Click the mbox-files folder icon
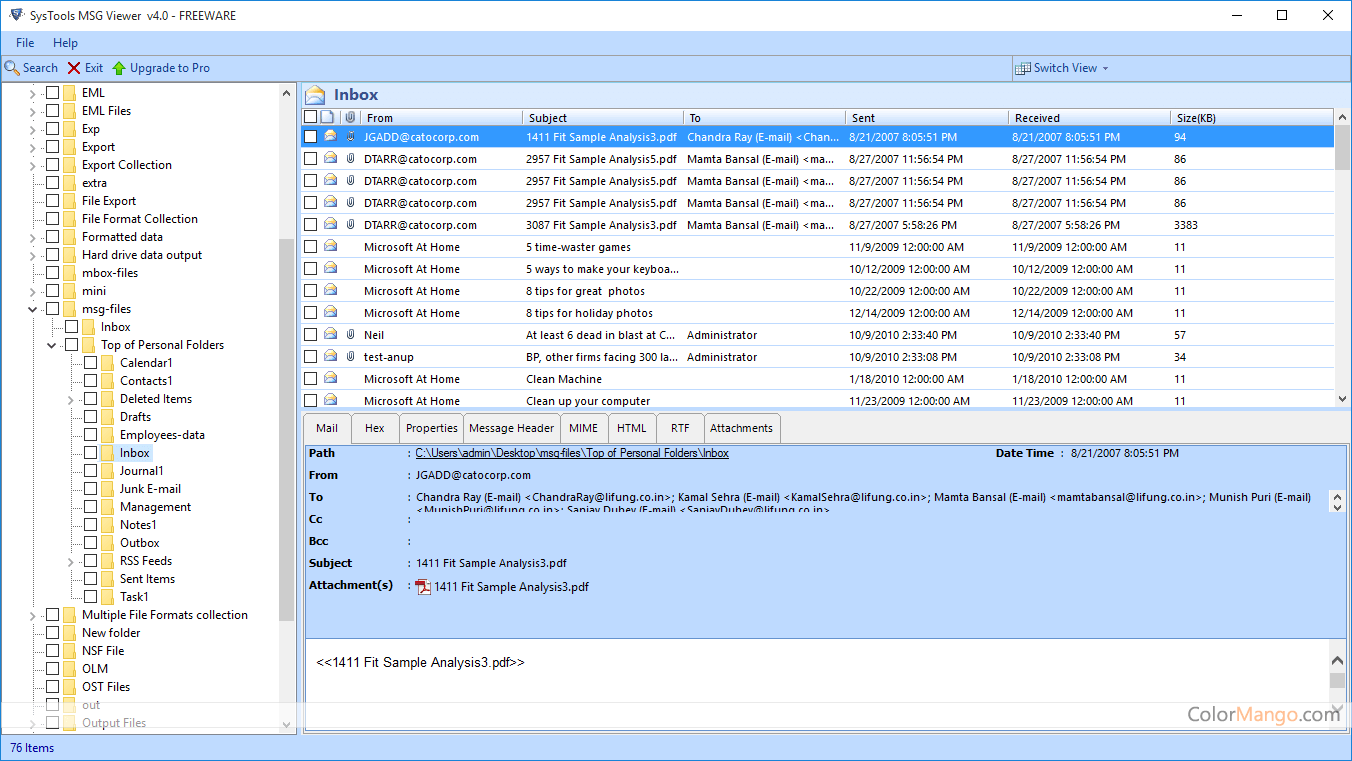This screenshot has height=761, width=1352. 70,273
